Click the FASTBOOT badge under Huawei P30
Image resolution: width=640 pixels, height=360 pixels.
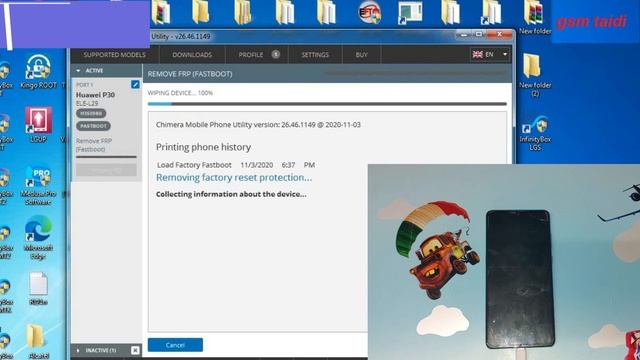[x=93, y=126]
